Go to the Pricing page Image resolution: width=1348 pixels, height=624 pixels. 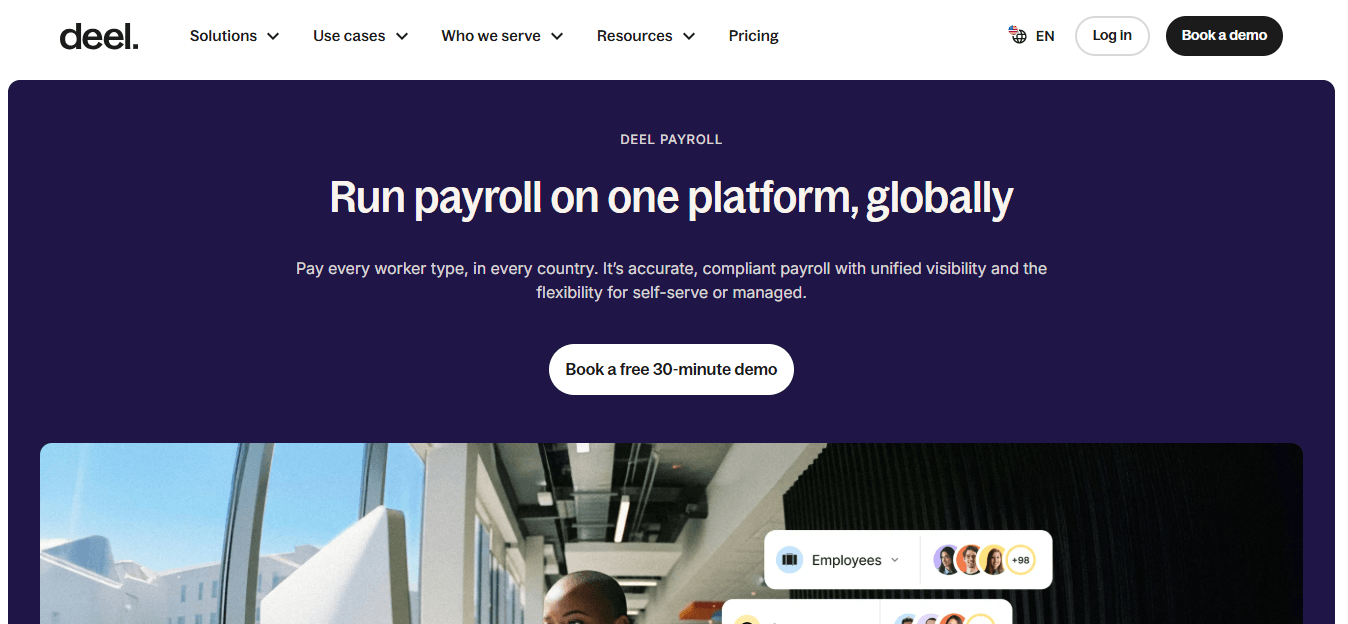[x=753, y=36]
